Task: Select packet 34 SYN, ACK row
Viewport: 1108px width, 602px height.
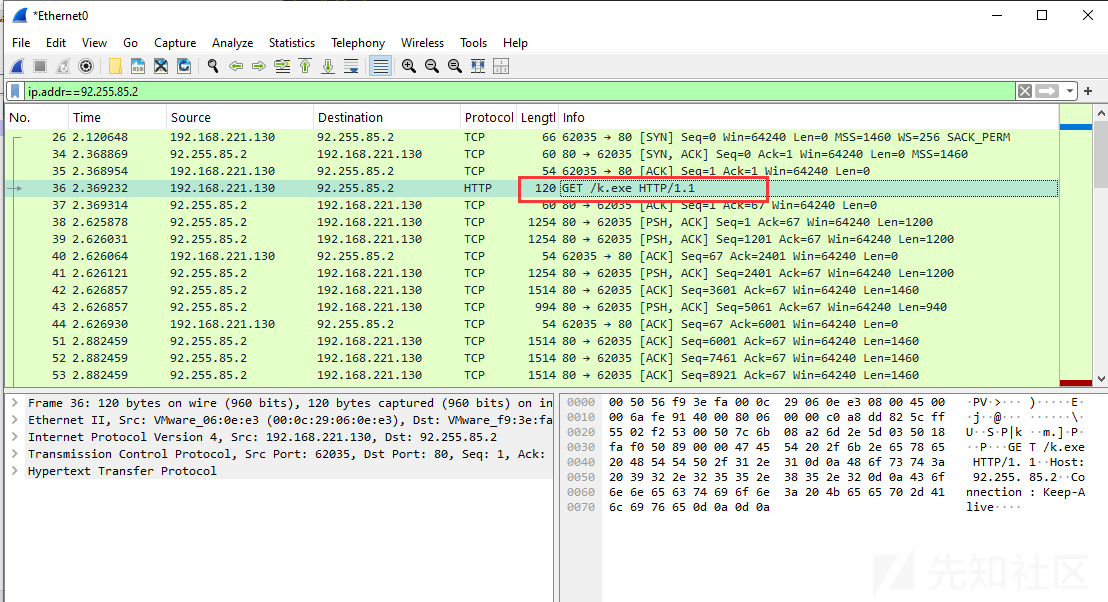Action: (532, 154)
